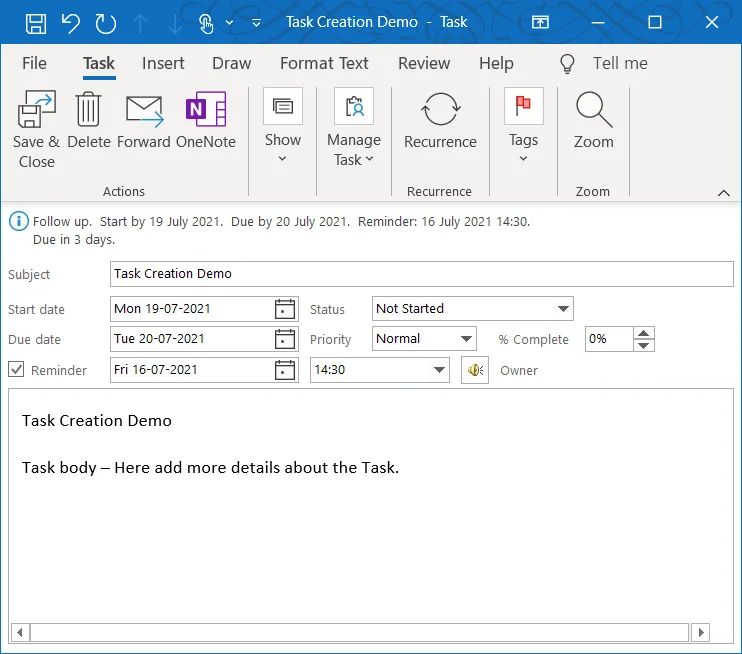Collapse the ribbon

[724, 193]
